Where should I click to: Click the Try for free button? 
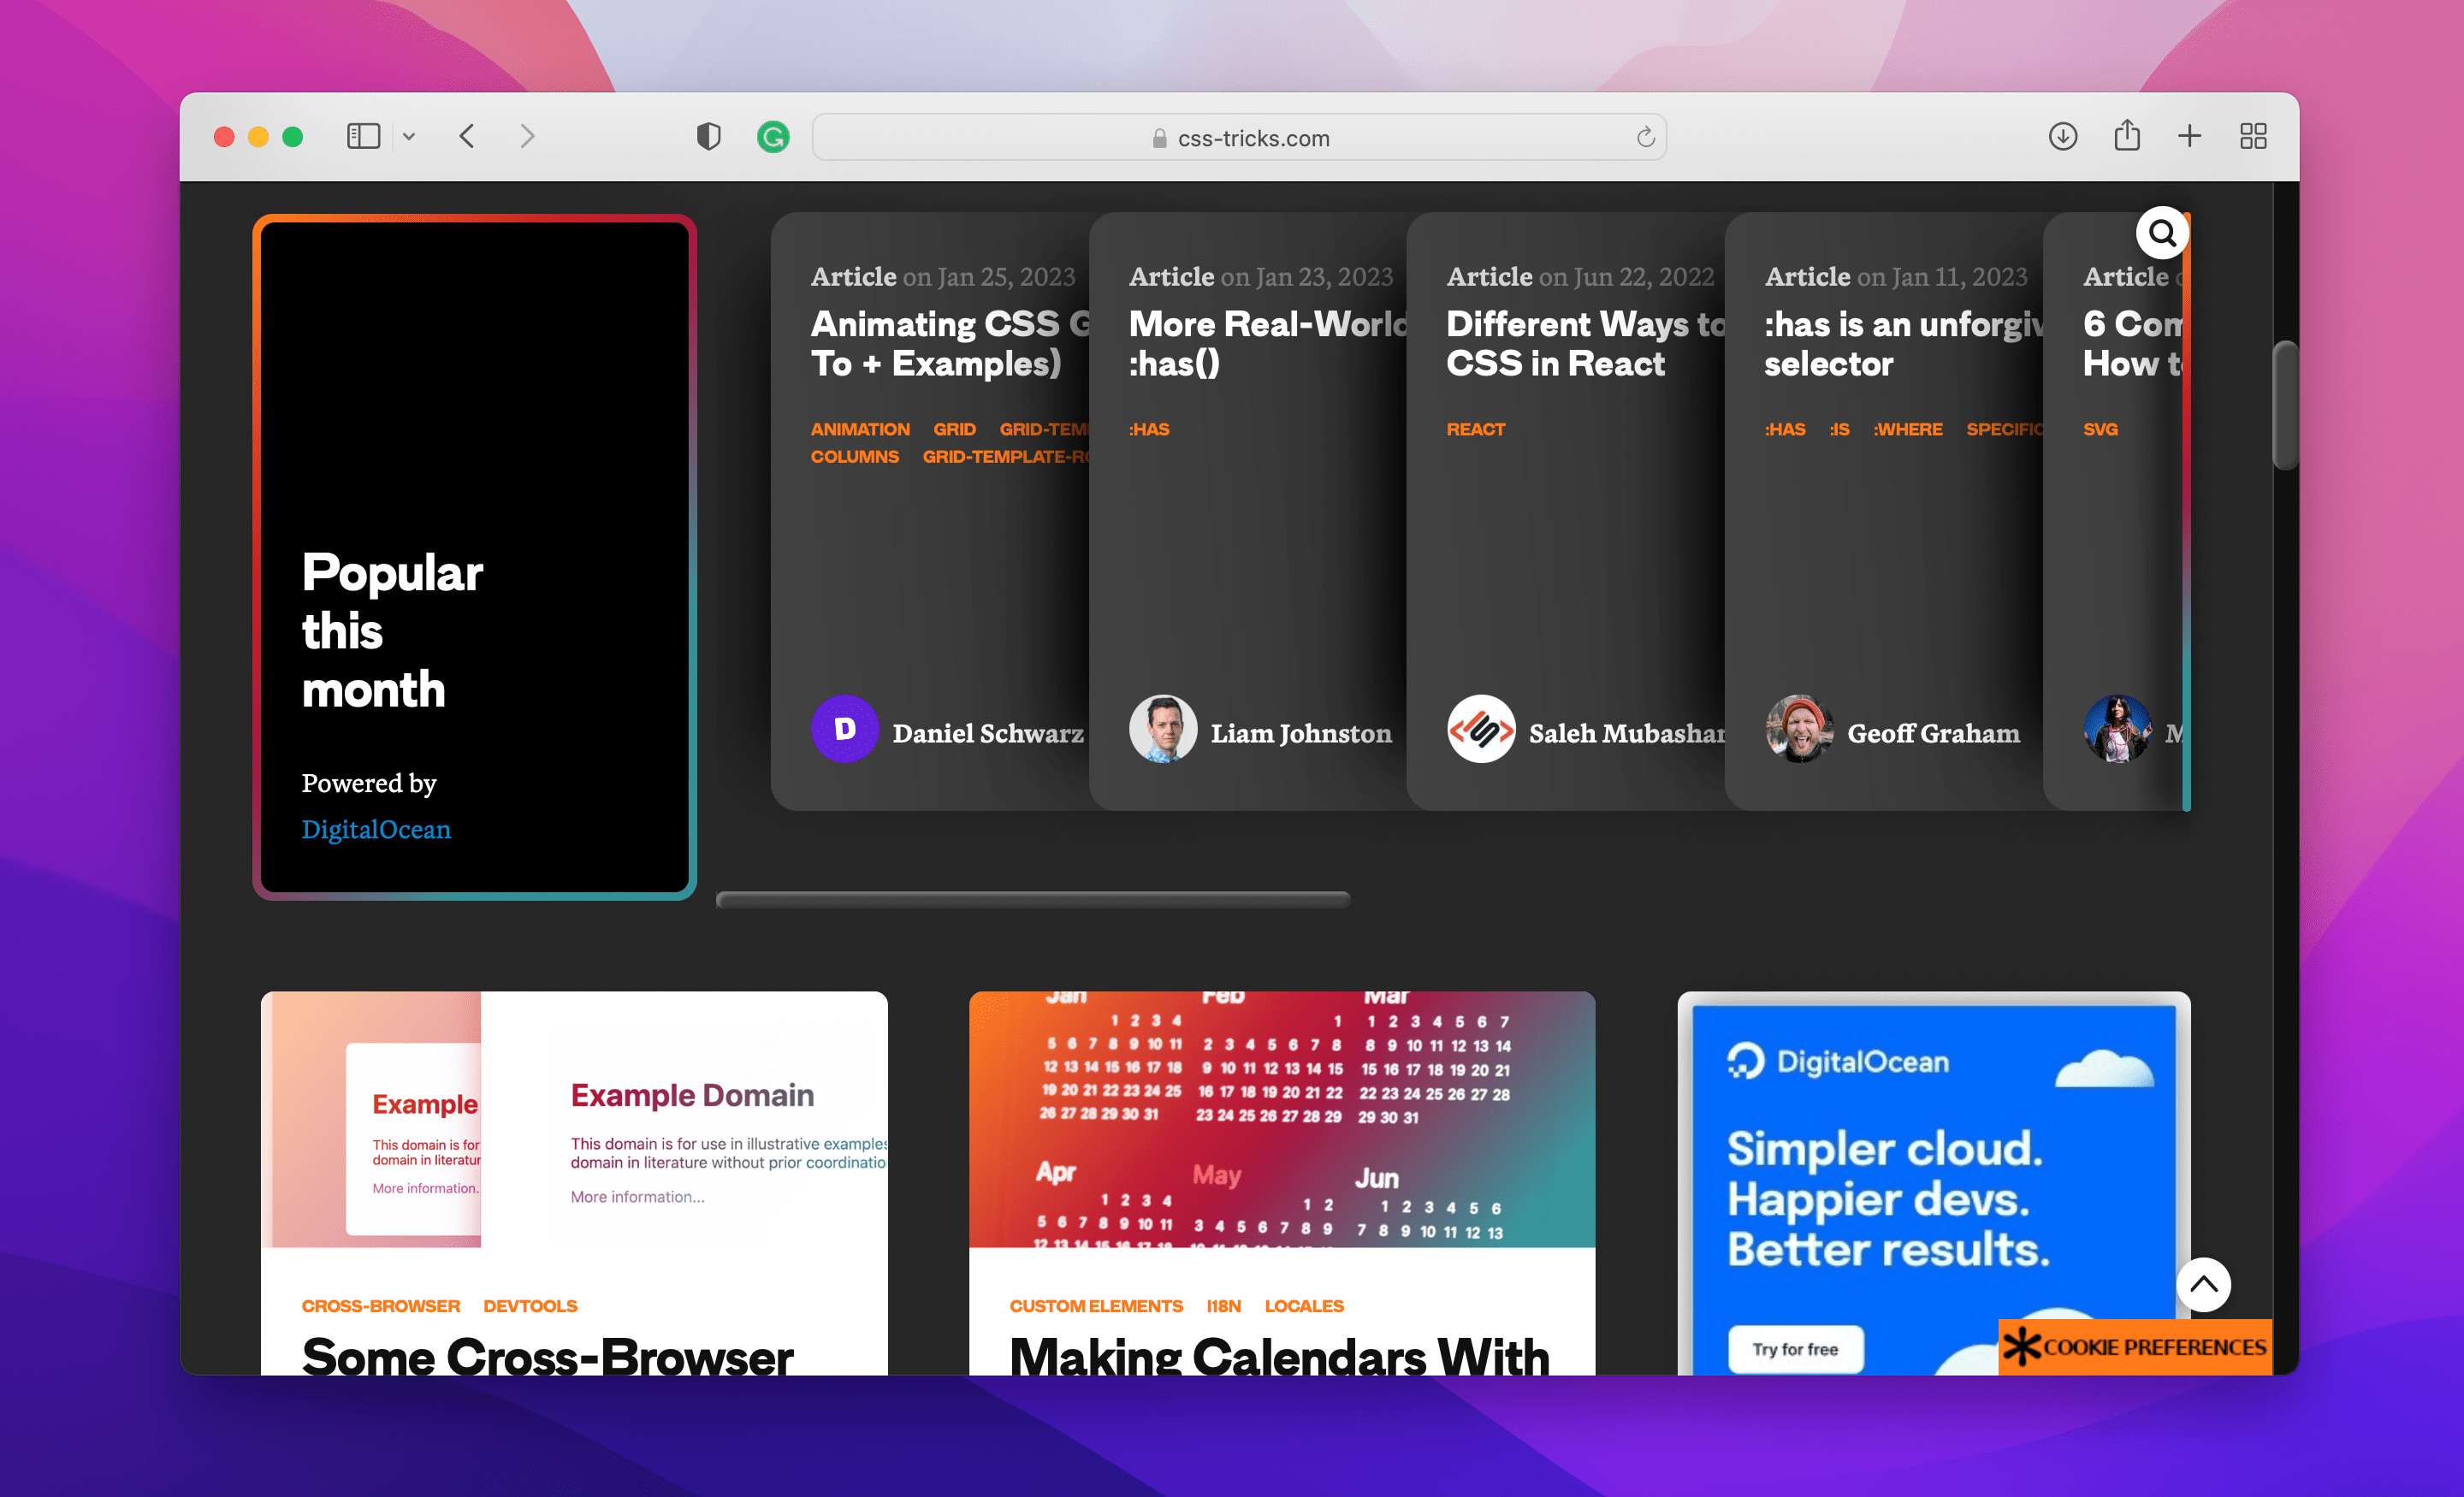pos(1795,1349)
